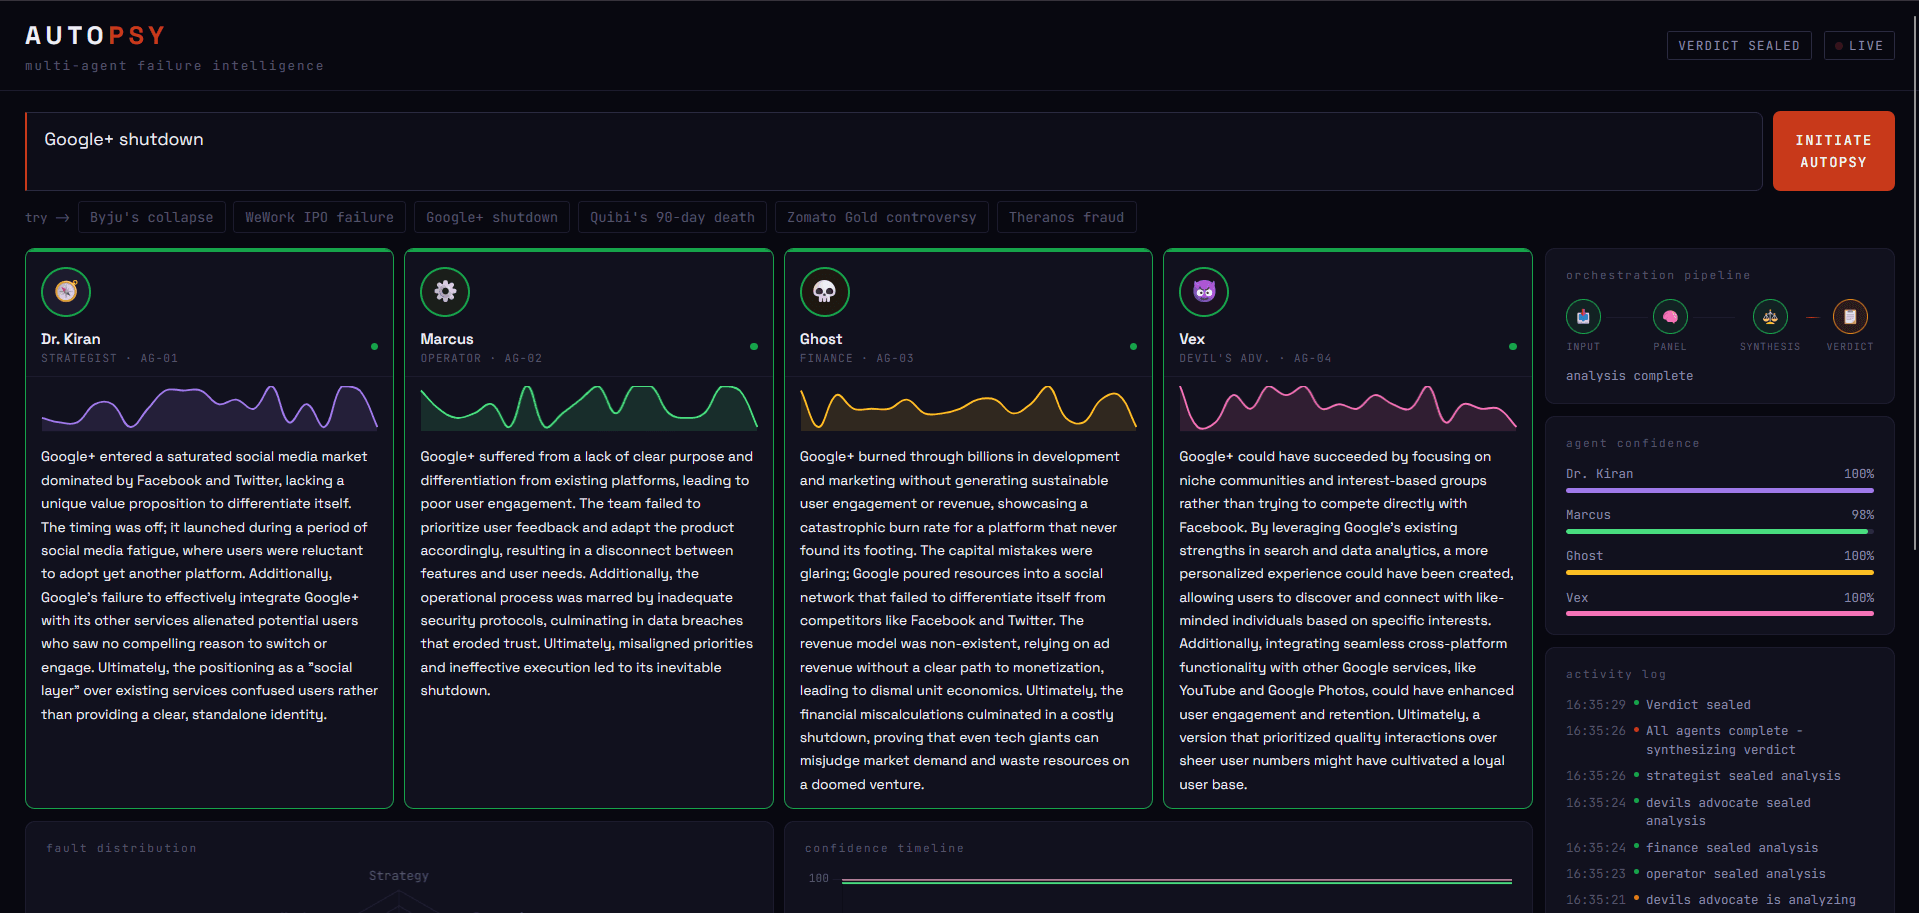The height and width of the screenshot is (913, 1919).
Task: Click the 'finance sealed analysis' log entry
Action: pos(1732,848)
